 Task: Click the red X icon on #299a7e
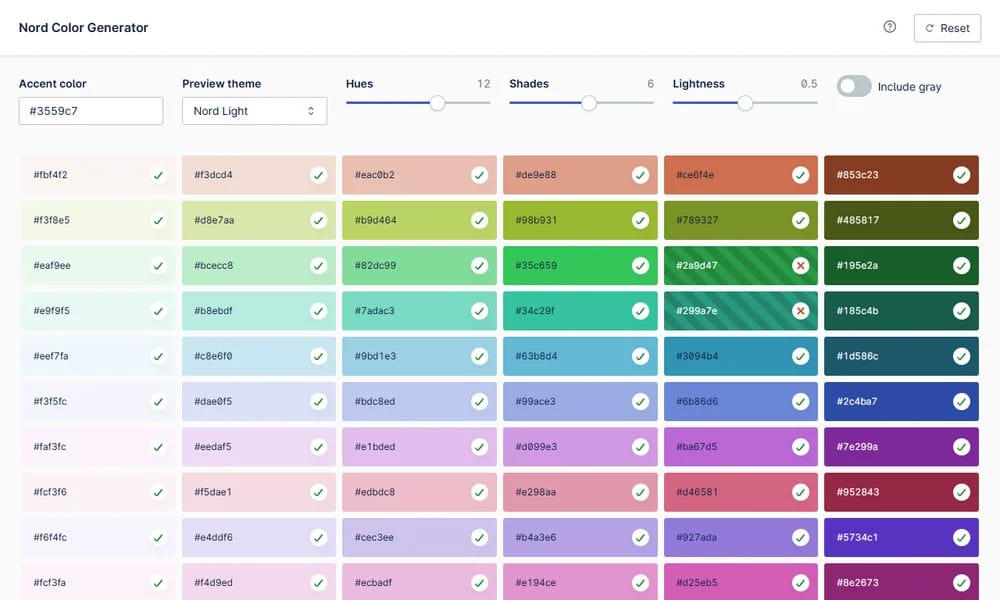click(800, 311)
